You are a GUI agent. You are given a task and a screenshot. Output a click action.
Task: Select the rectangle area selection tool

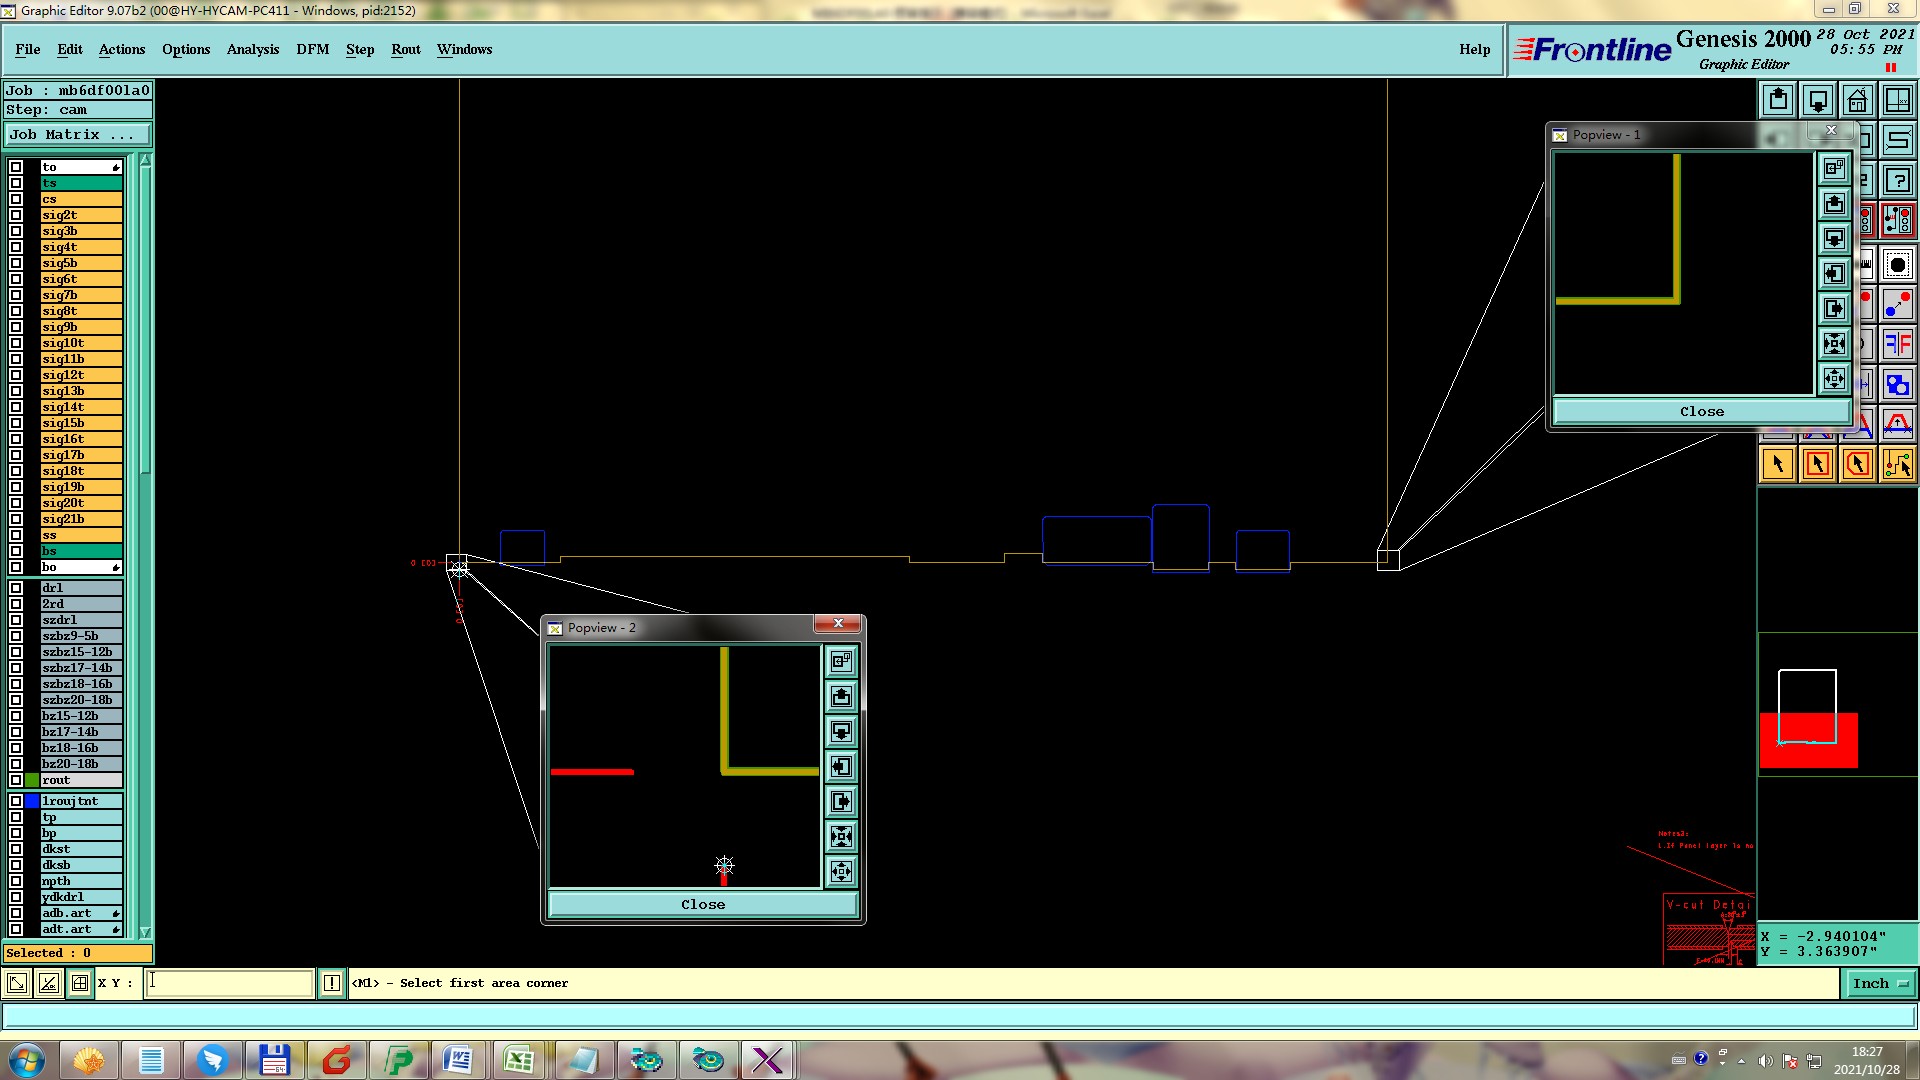(x=1817, y=464)
